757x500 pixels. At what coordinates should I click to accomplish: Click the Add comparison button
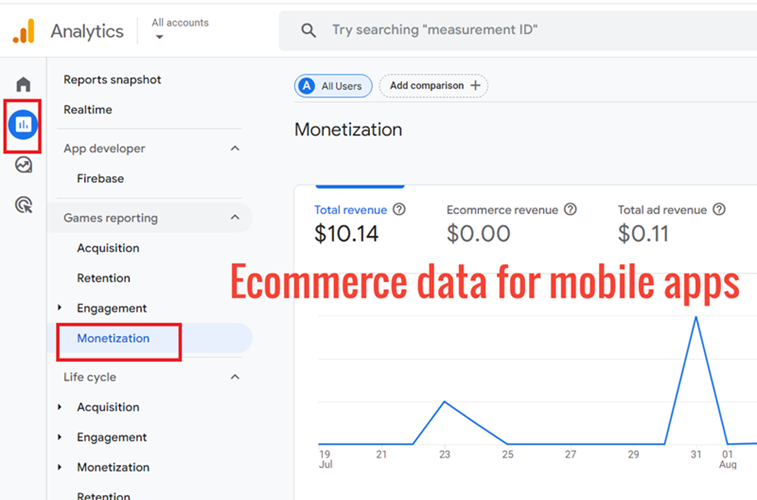coord(434,86)
